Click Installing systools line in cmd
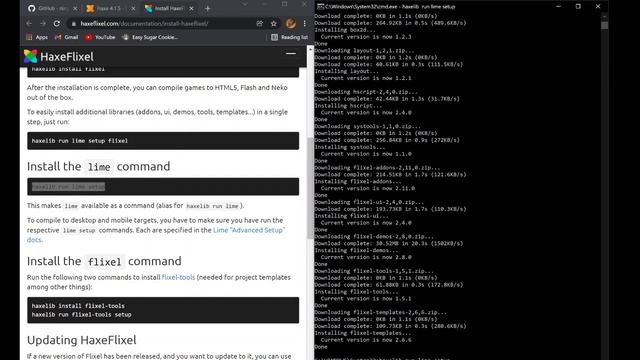Image resolution: width=640 pixels, height=360 pixels. (350, 147)
